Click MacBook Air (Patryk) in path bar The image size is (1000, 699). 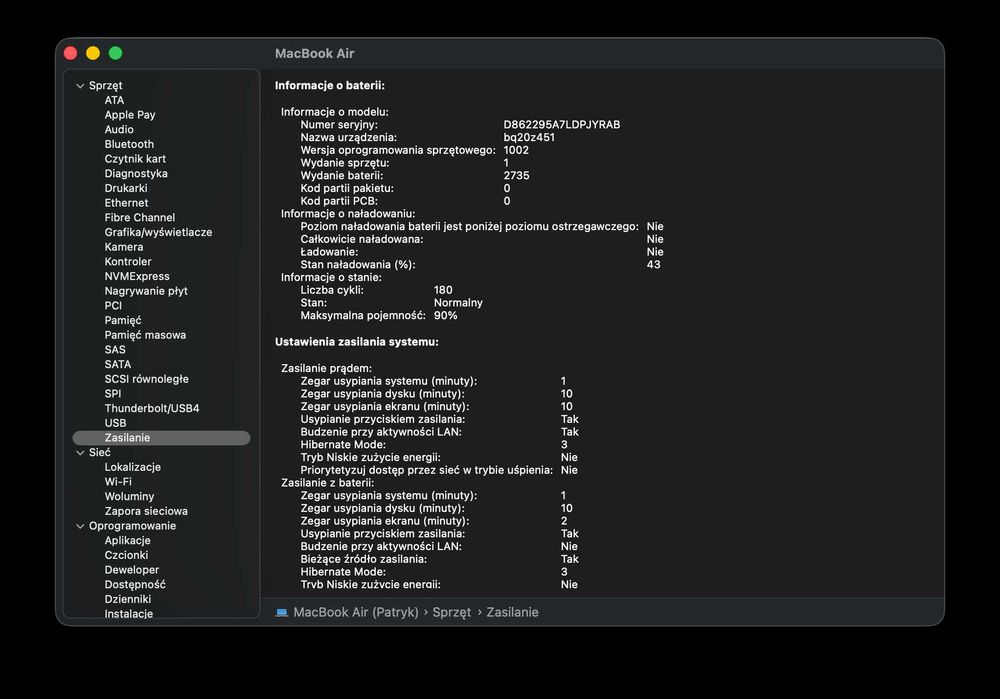(356, 612)
